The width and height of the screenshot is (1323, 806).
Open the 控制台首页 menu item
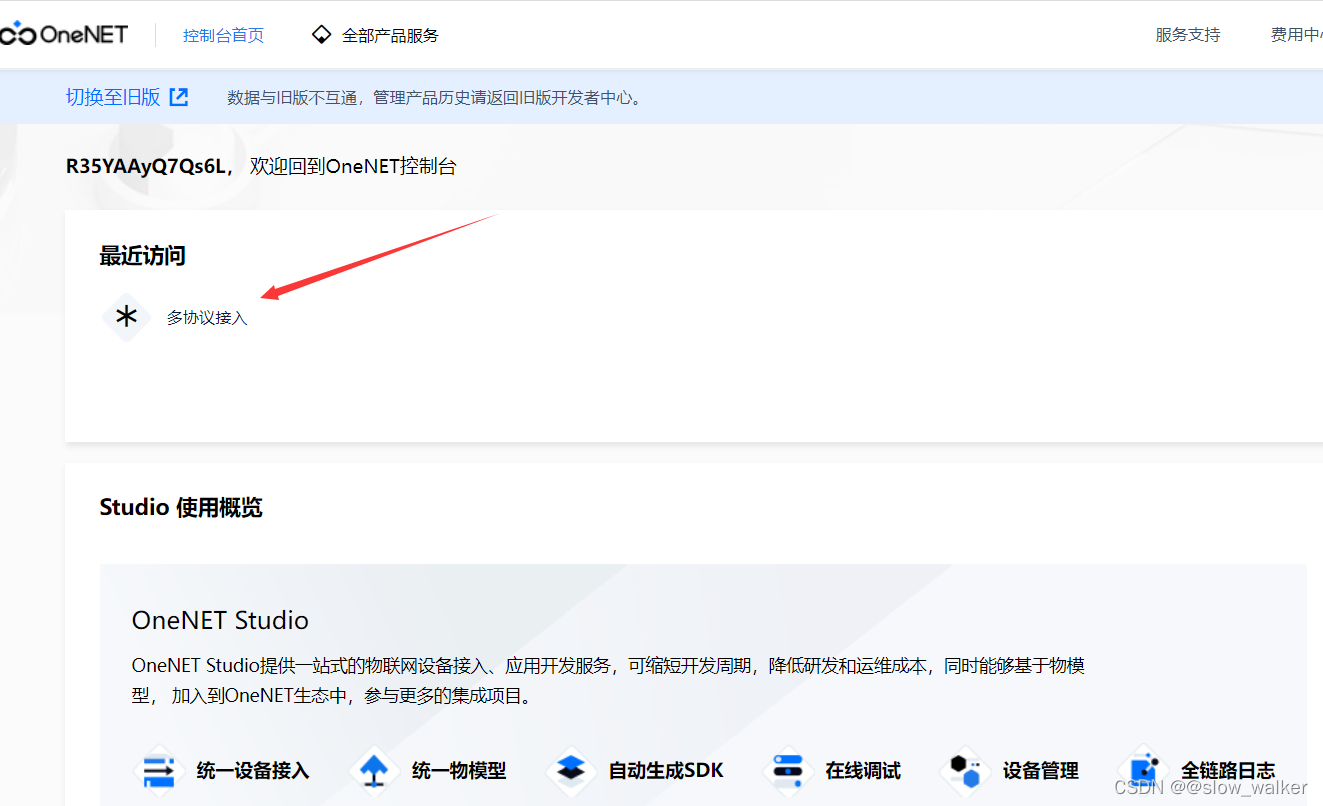[x=223, y=34]
